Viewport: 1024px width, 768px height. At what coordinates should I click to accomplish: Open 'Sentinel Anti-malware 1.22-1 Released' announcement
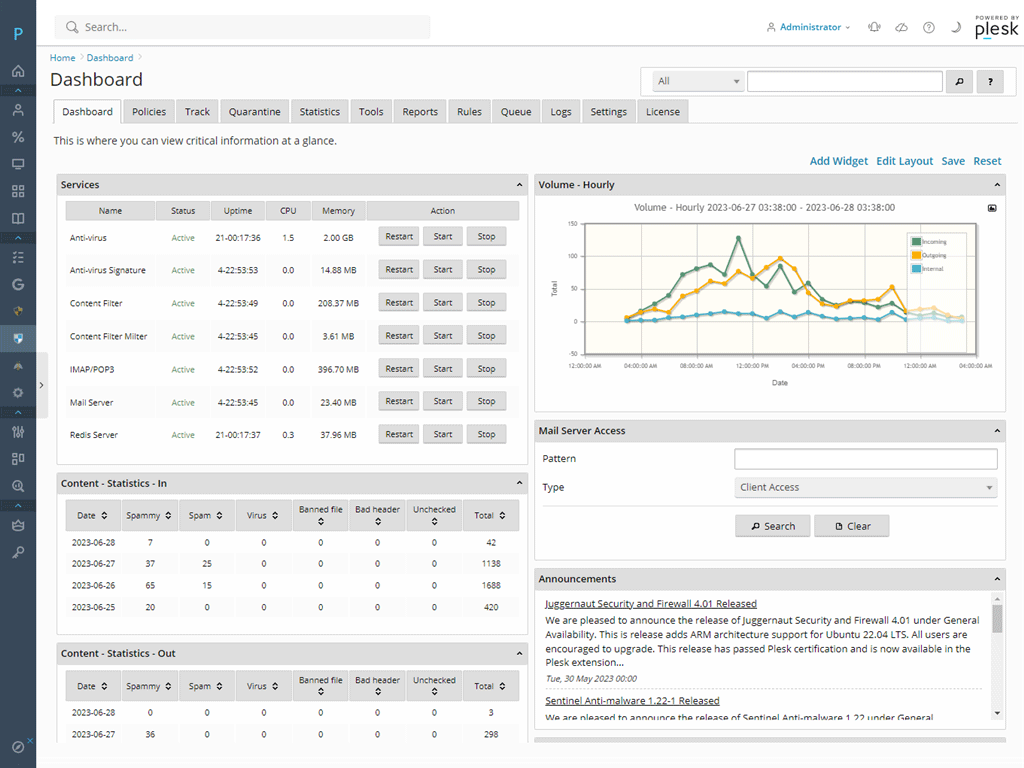click(632, 701)
